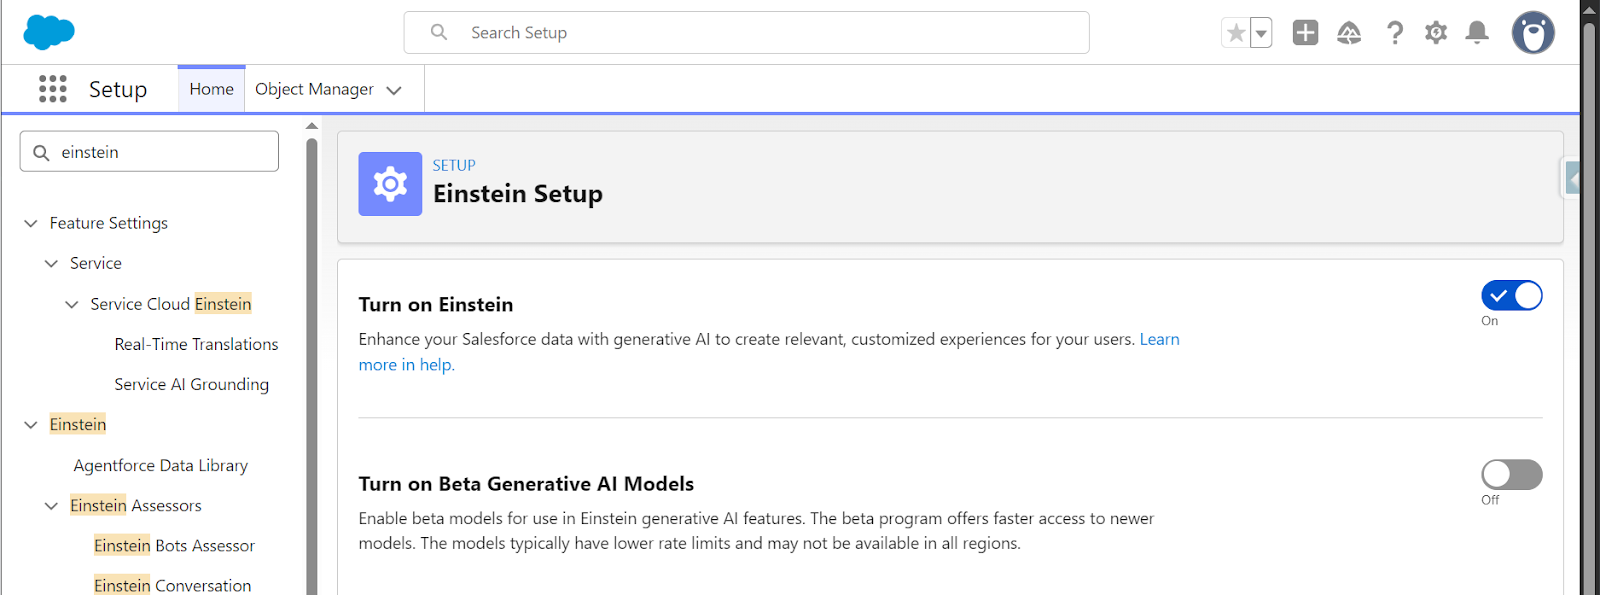Open the favorites list dropdown arrow
This screenshot has height=595, width=1600.
pyautogui.click(x=1261, y=33)
